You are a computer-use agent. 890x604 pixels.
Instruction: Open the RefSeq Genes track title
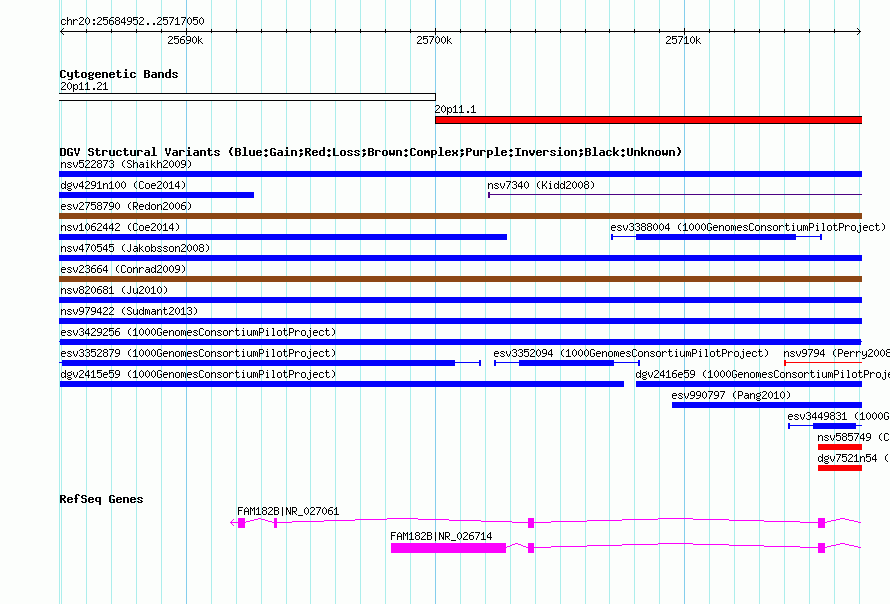(x=101, y=499)
